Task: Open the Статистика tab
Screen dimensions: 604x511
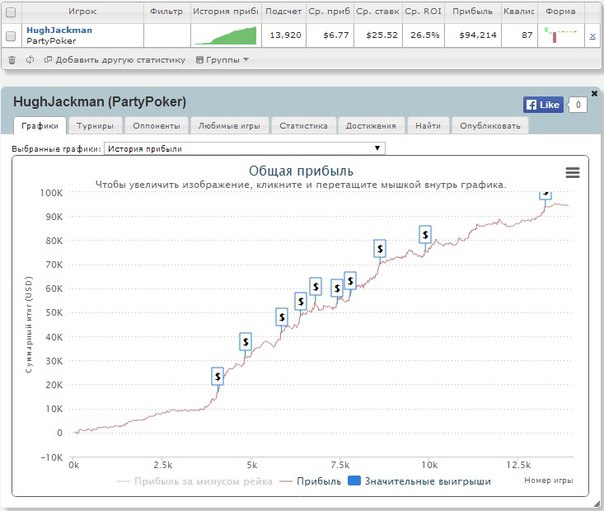Action: pyautogui.click(x=304, y=126)
